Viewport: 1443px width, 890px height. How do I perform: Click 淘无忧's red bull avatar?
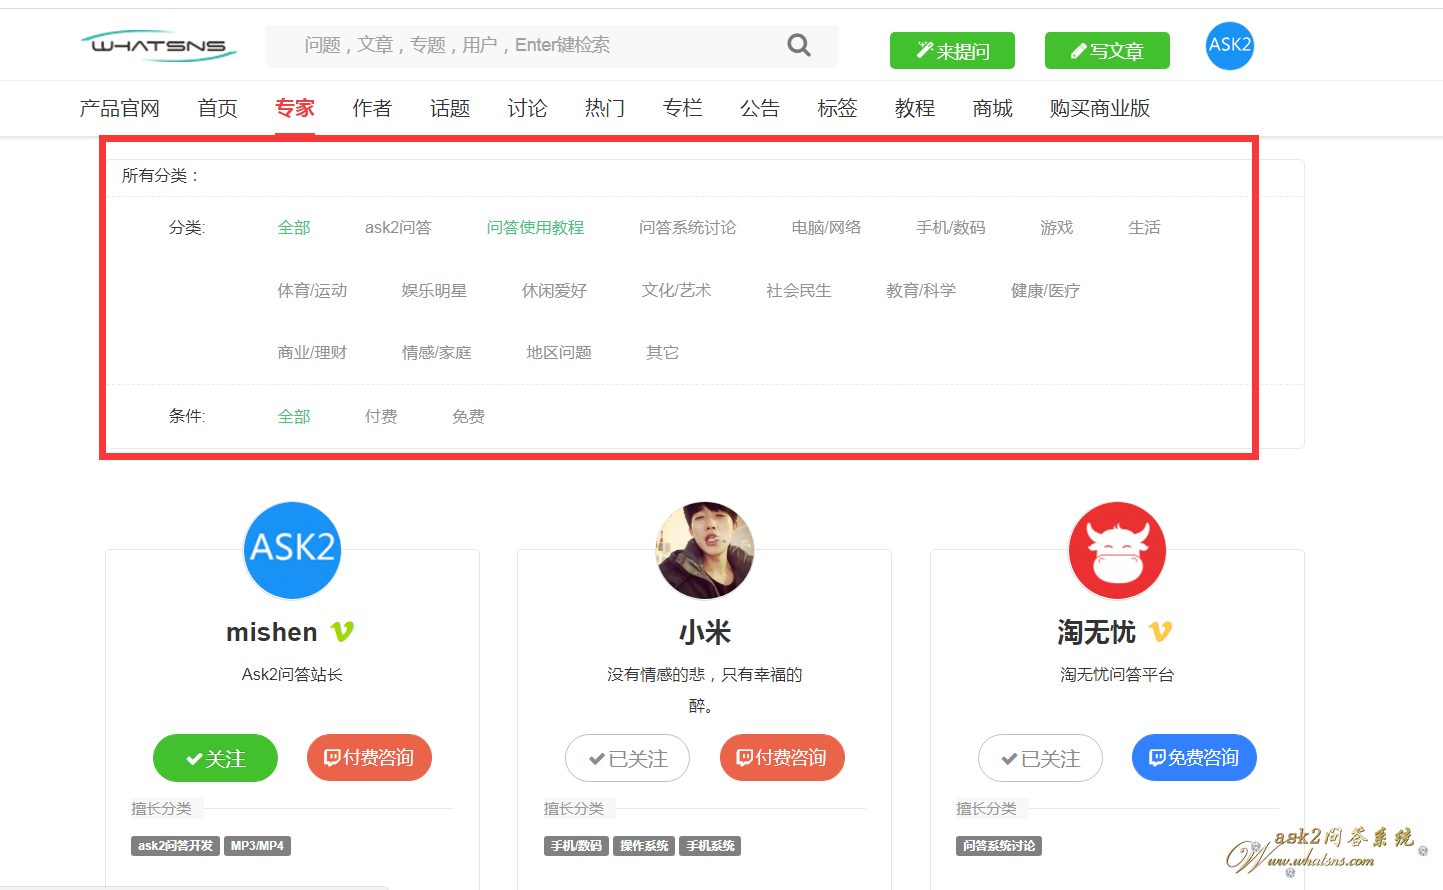(x=1117, y=550)
